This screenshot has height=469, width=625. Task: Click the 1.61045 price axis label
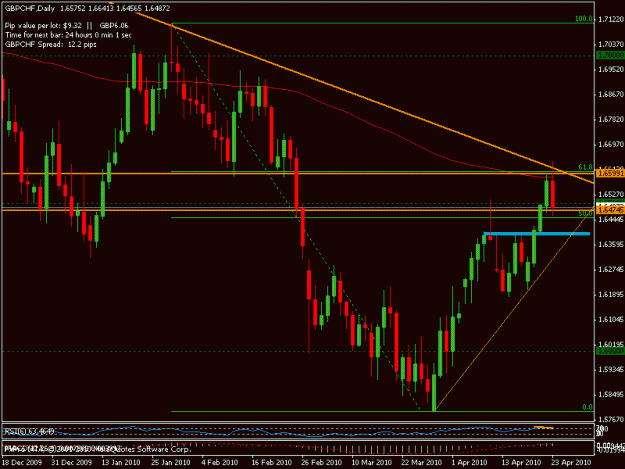tap(611, 320)
